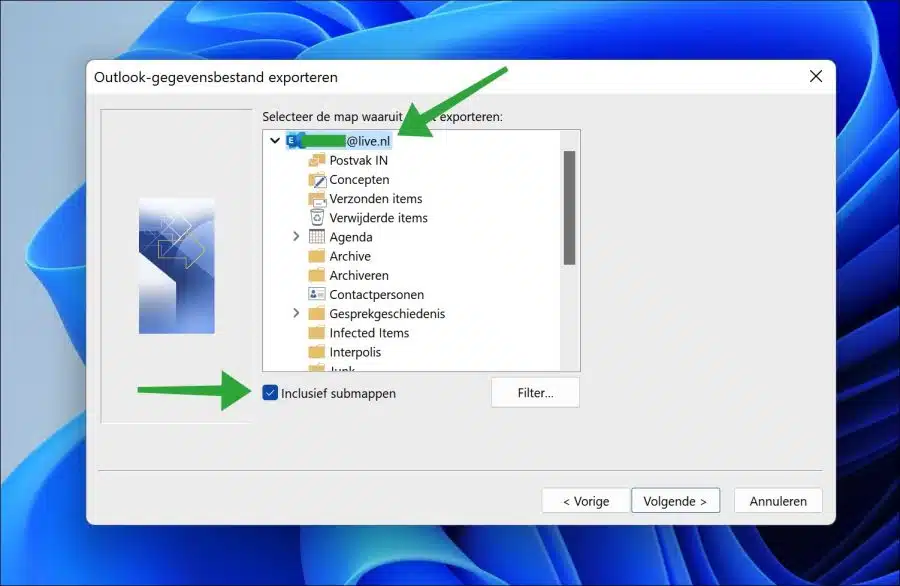Select the 'Verzonden items' label
The width and height of the screenshot is (900, 586).
coord(376,199)
